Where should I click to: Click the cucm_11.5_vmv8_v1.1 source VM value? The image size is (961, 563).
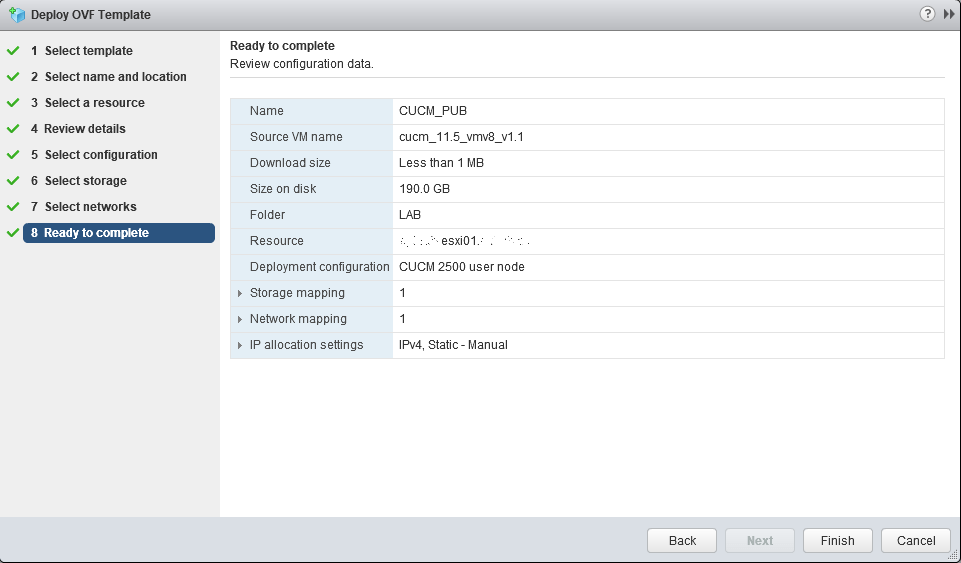[461, 137]
